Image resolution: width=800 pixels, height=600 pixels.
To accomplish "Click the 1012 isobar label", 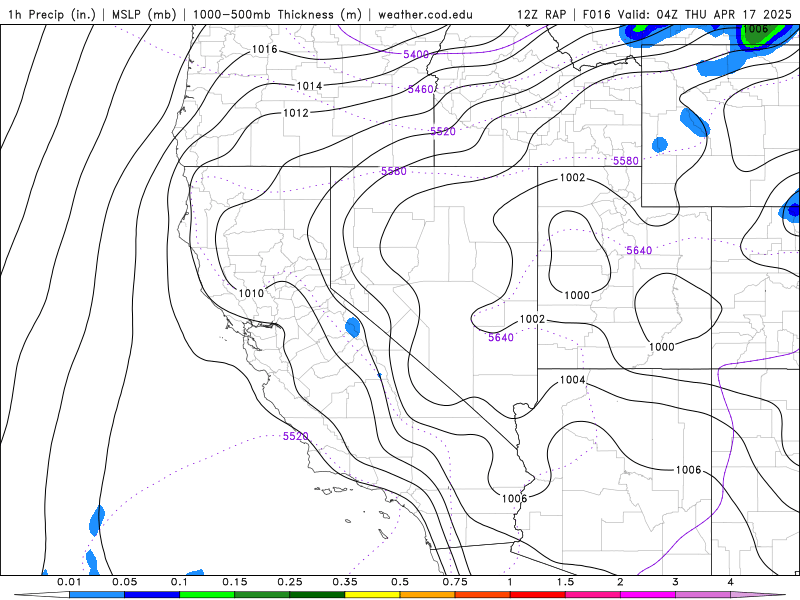I will (x=296, y=113).
